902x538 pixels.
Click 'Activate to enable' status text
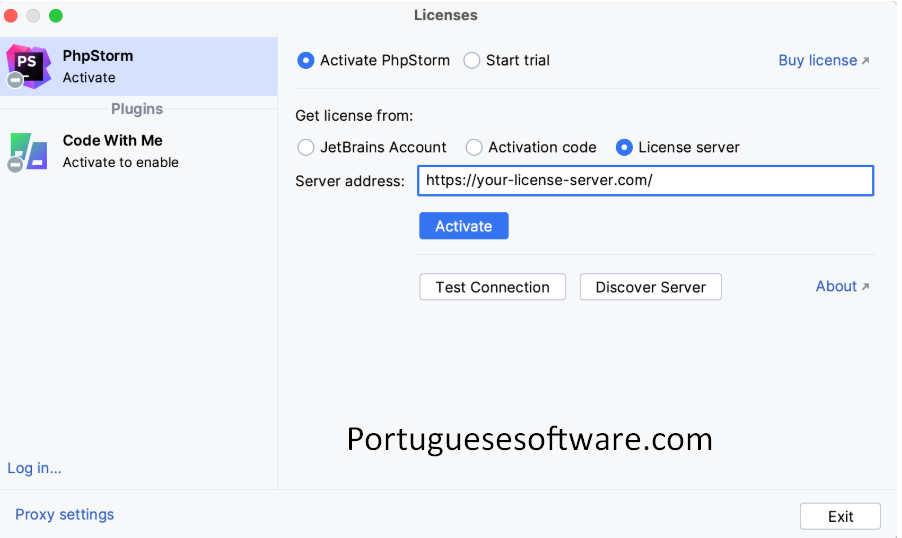pyautogui.click(x=121, y=162)
